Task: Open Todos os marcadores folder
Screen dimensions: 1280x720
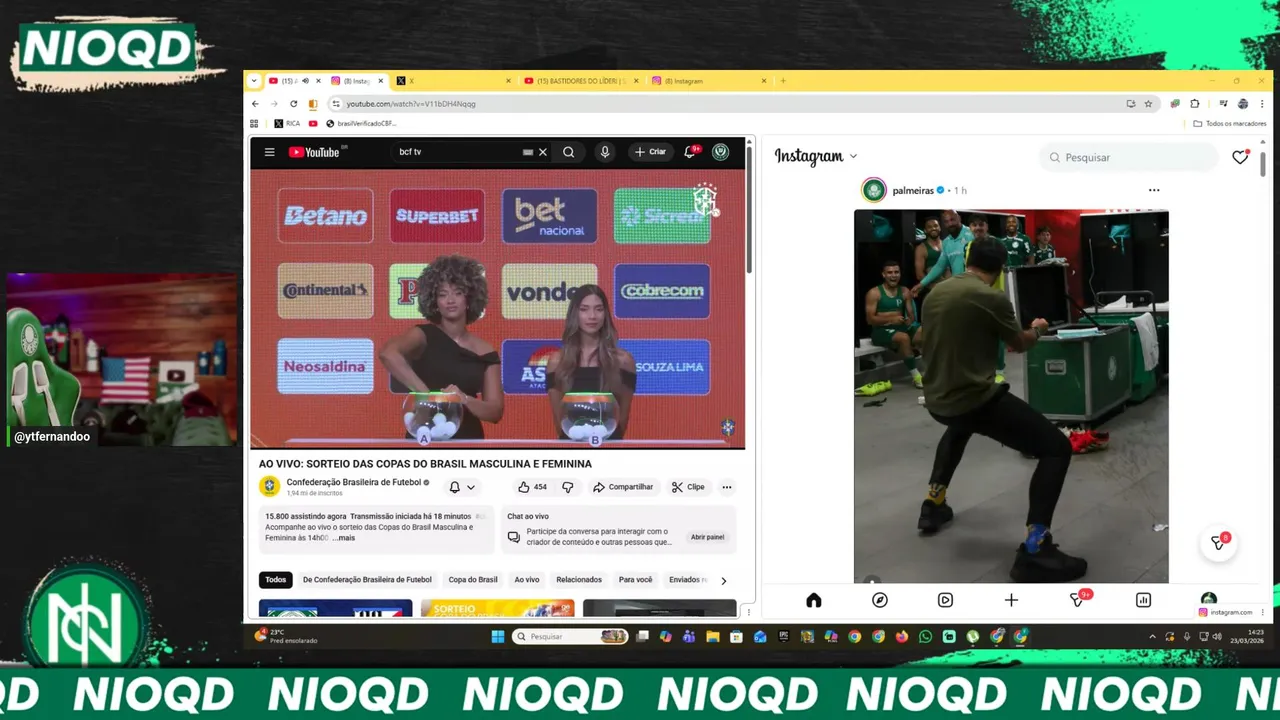Action: tap(1230, 124)
